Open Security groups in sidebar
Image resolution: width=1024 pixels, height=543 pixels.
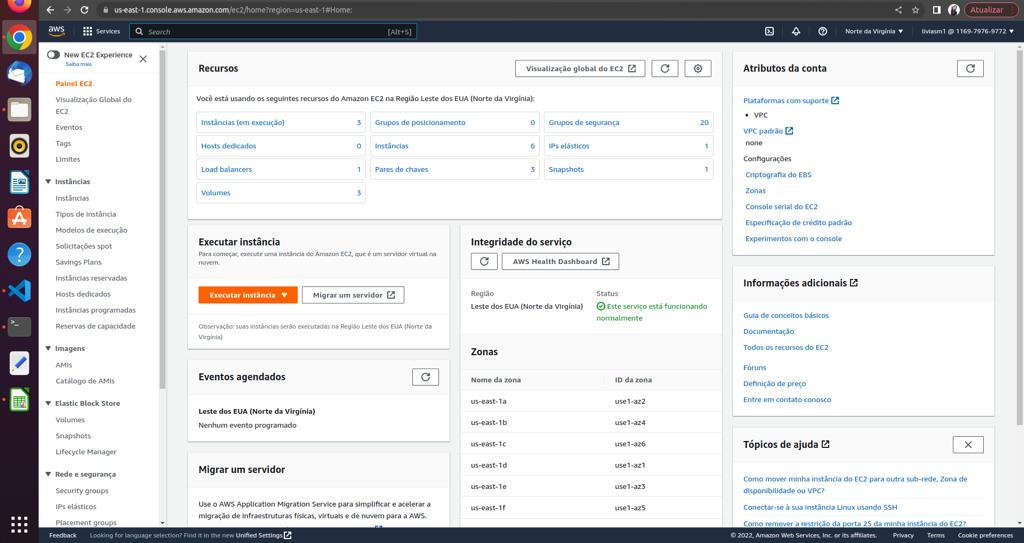82,491
